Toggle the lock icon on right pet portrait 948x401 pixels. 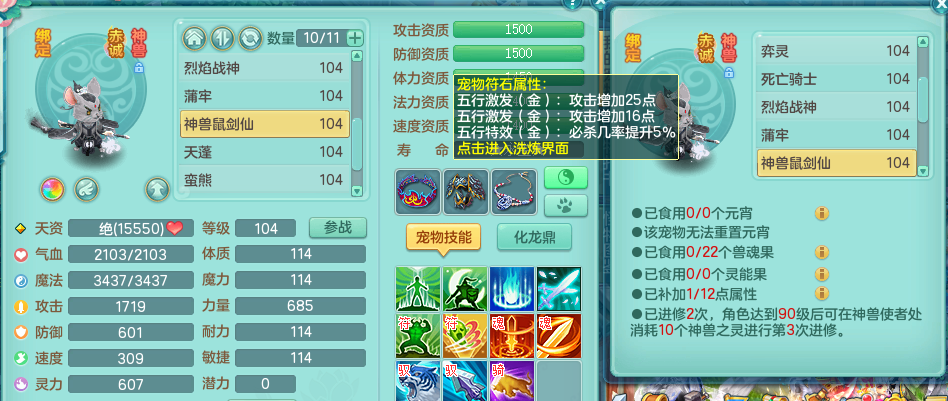click(x=729, y=73)
